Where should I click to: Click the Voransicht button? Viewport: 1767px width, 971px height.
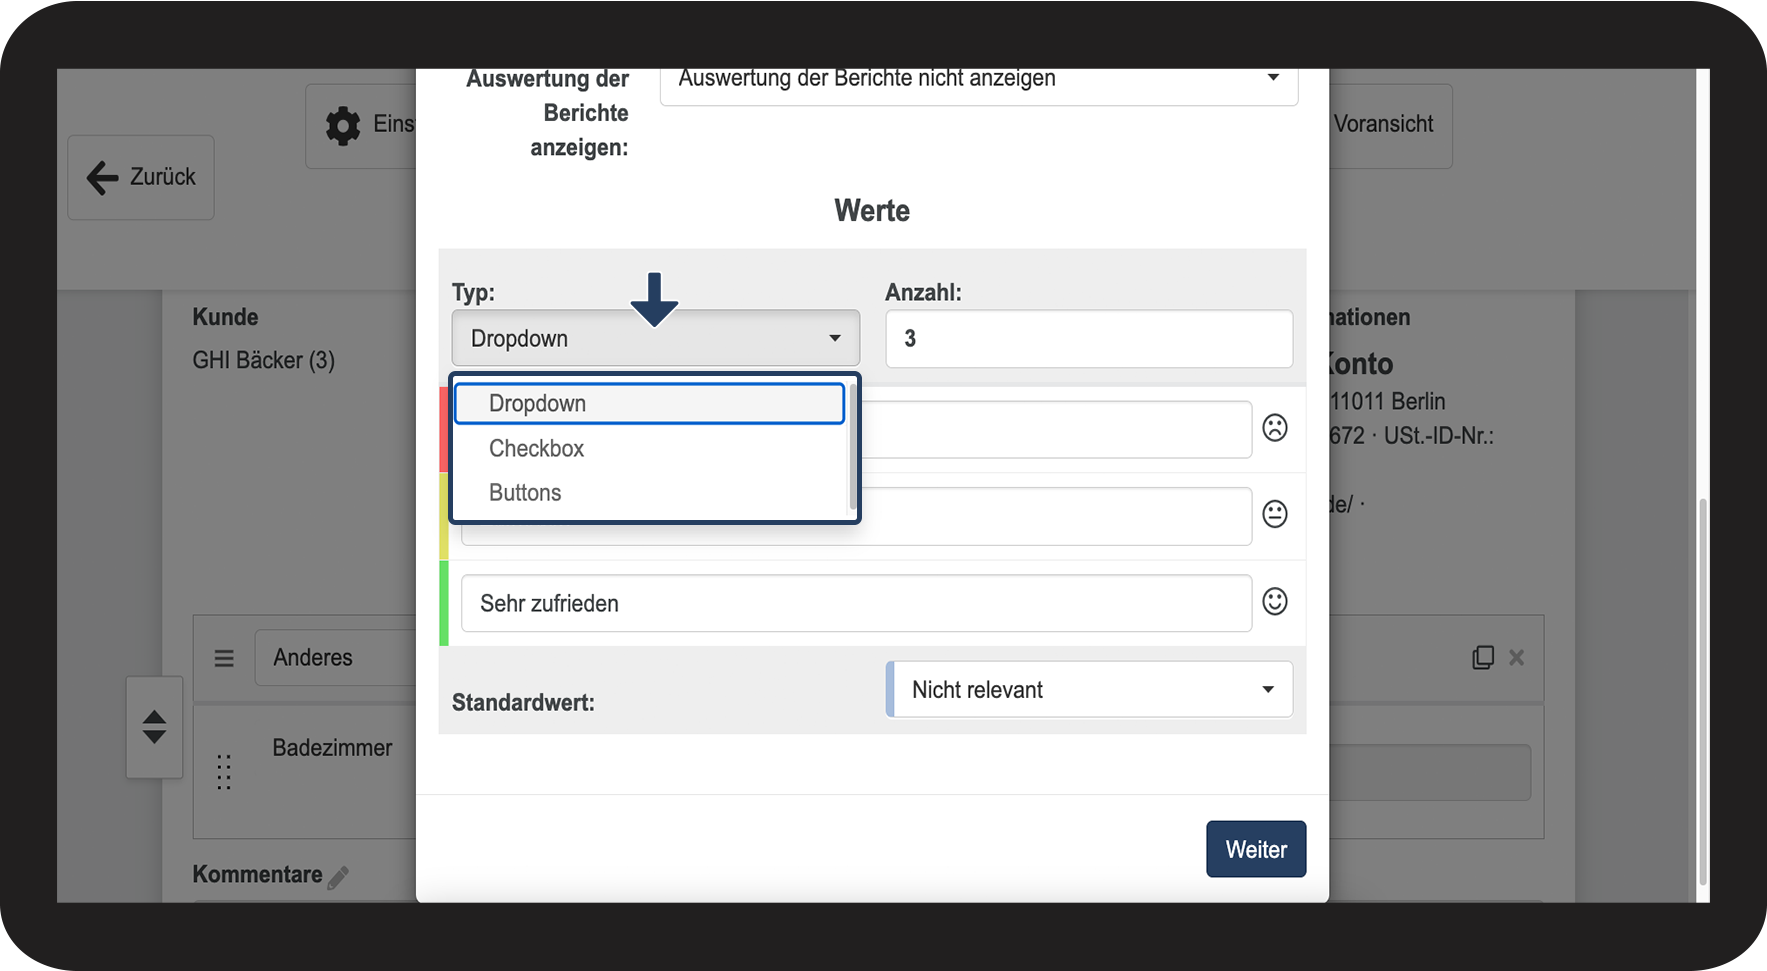coord(1390,125)
